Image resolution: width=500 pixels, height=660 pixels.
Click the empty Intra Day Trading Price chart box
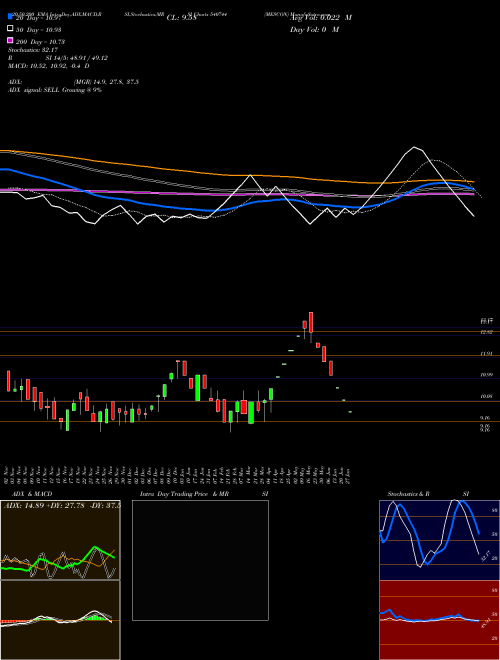(200, 560)
